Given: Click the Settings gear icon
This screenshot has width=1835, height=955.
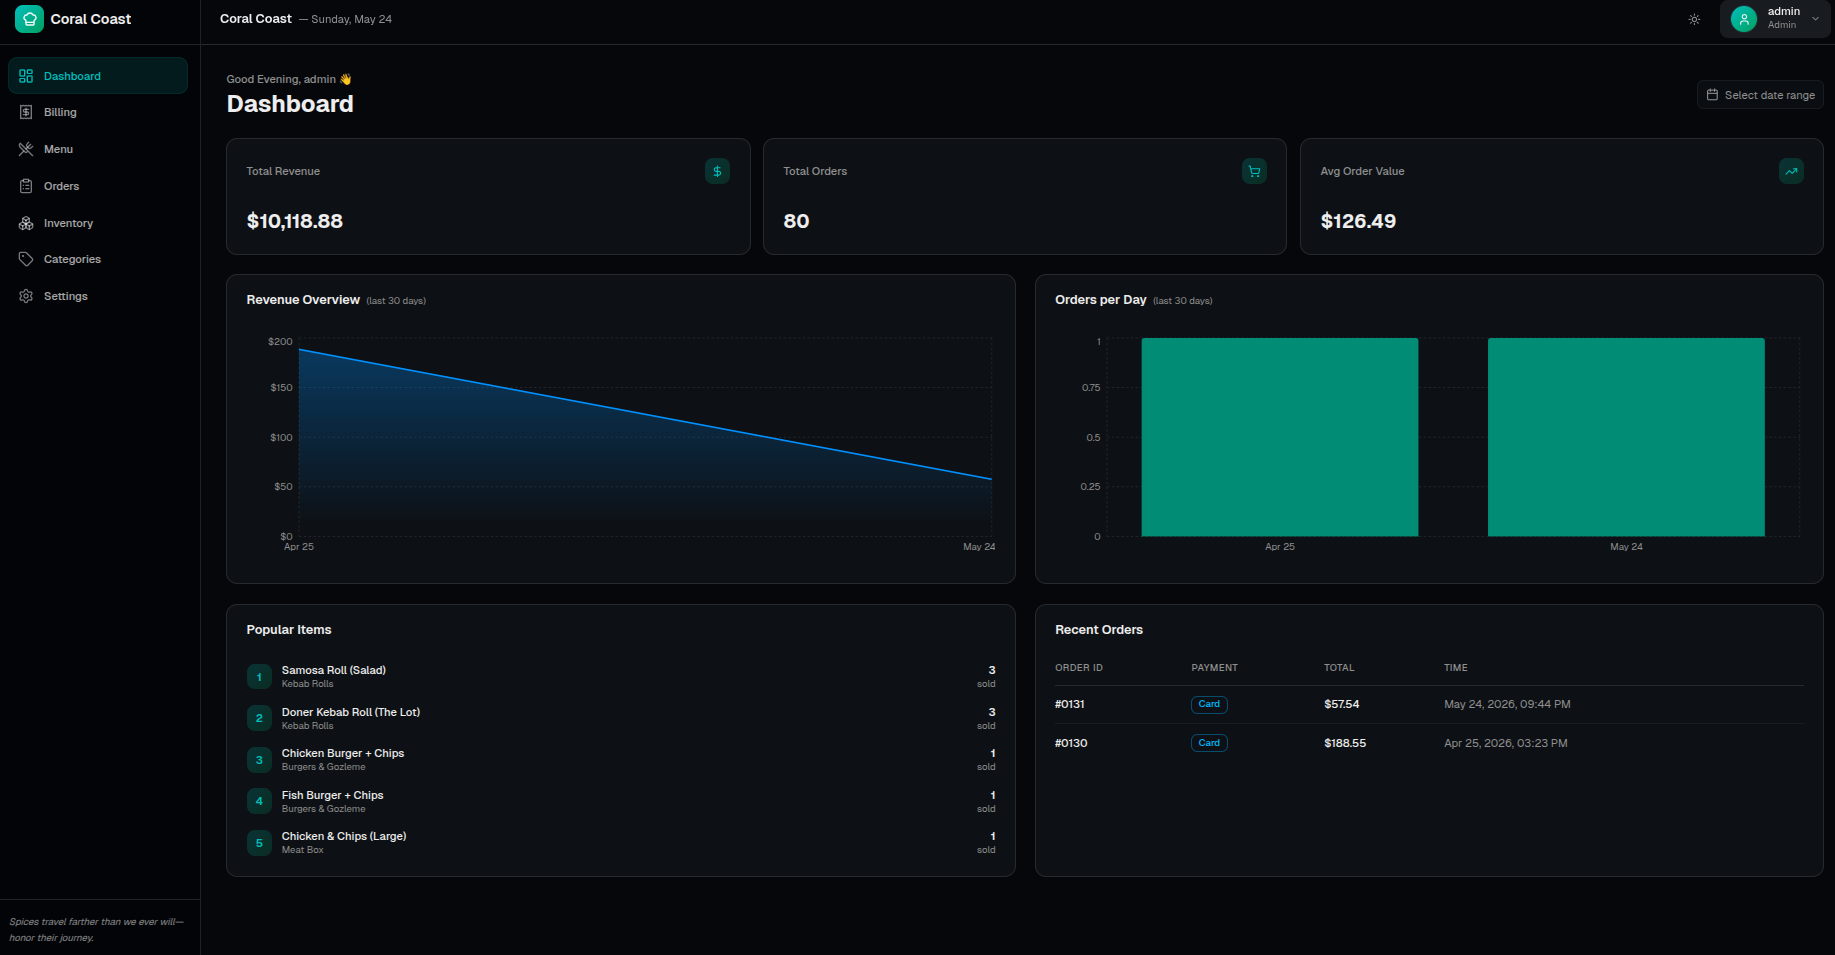Looking at the screenshot, I should point(26,296).
